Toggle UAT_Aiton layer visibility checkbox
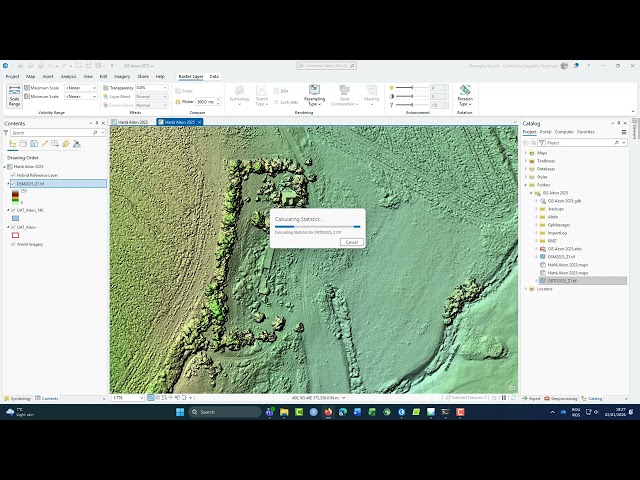Viewport: 640px width, 480px height. [13, 227]
